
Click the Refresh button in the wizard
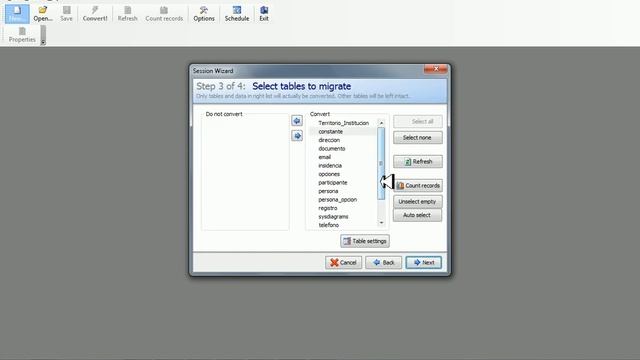(418, 162)
